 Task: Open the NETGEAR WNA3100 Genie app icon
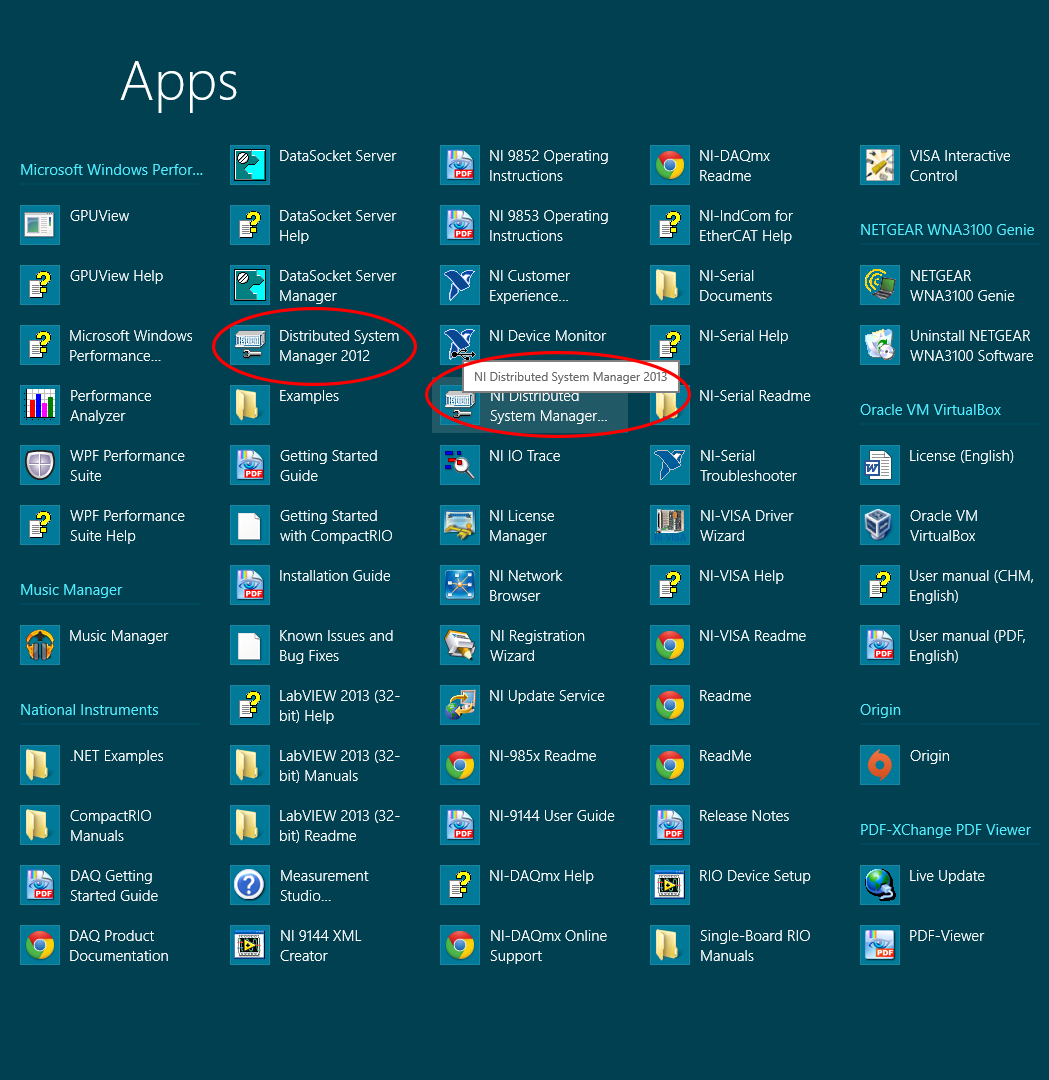[880, 285]
